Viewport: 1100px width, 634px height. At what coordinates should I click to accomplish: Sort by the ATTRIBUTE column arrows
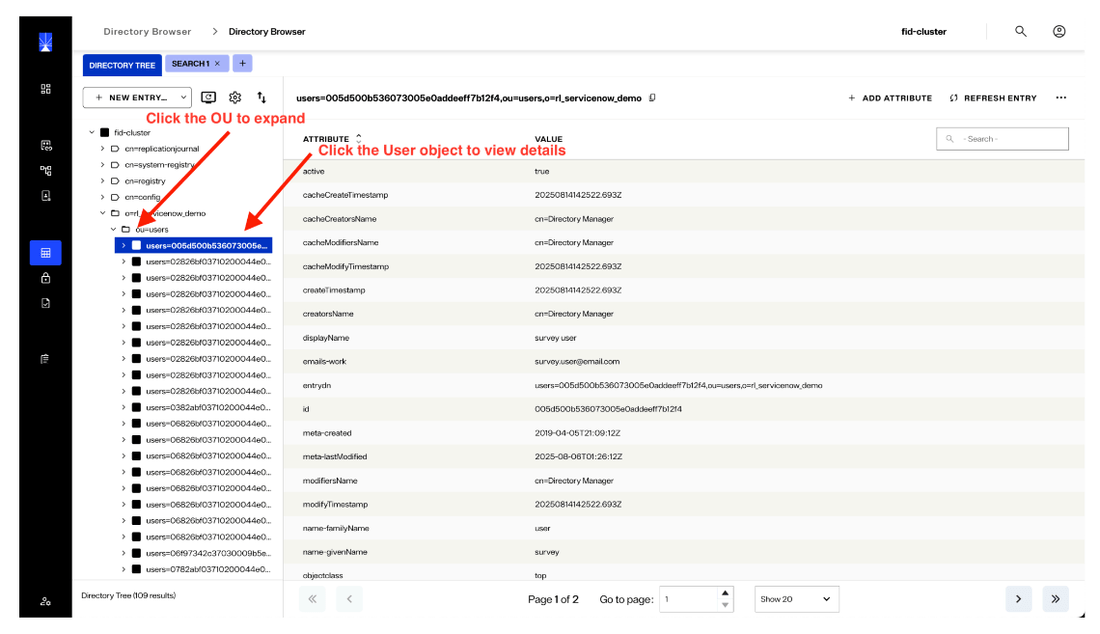[x=358, y=138]
